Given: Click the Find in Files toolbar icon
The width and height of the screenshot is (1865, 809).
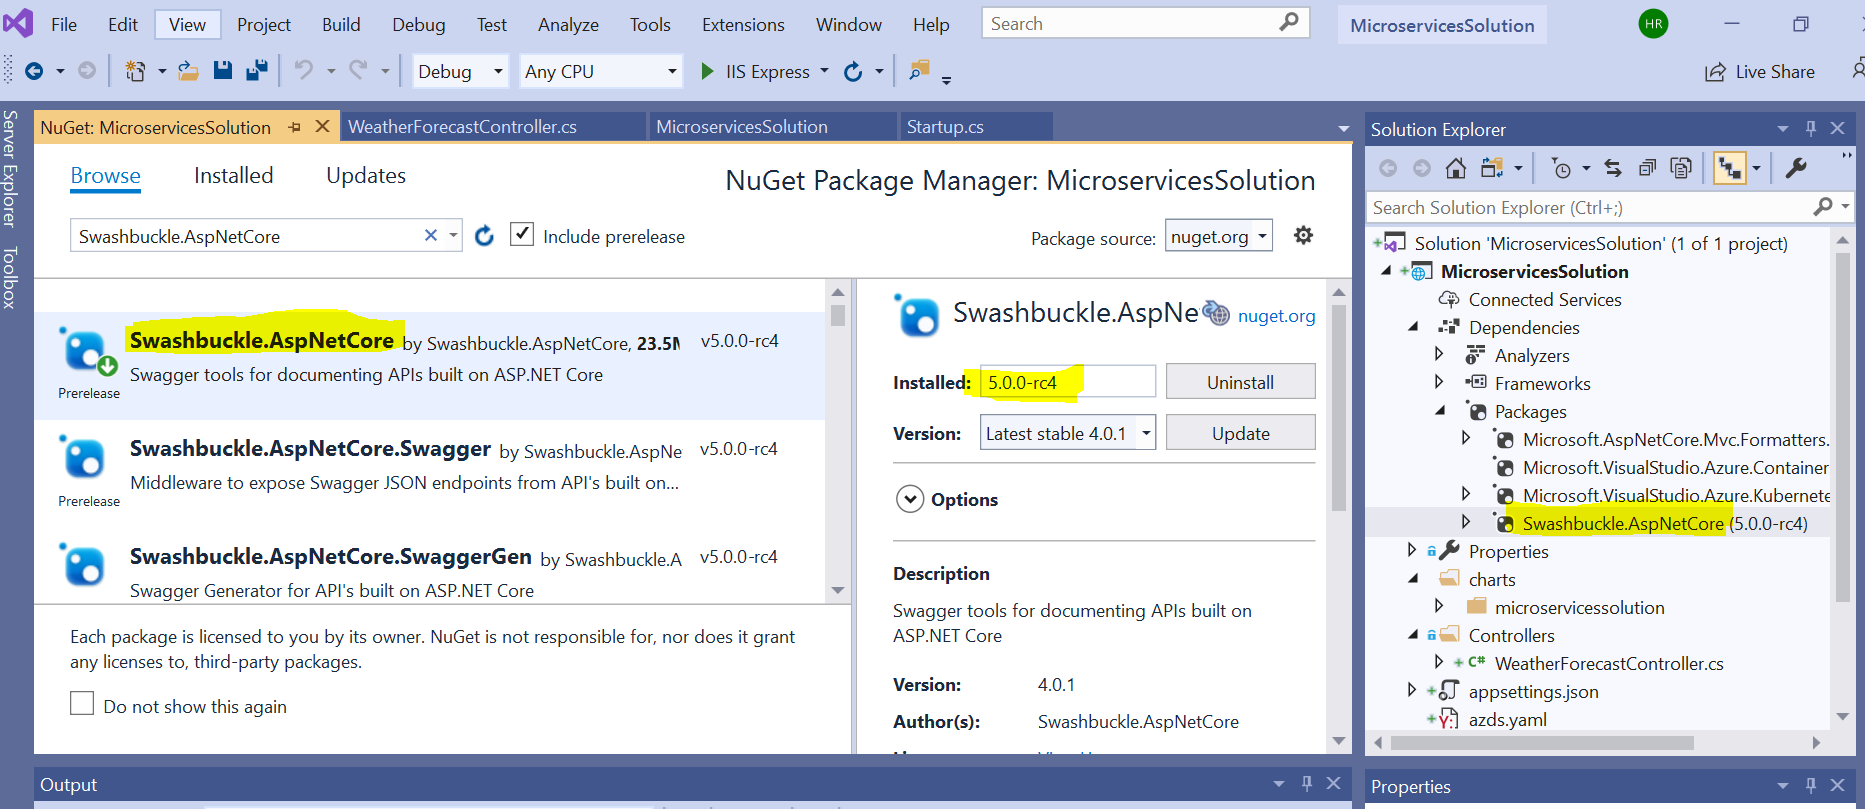Looking at the screenshot, I should pyautogui.click(x=919, y=70).
